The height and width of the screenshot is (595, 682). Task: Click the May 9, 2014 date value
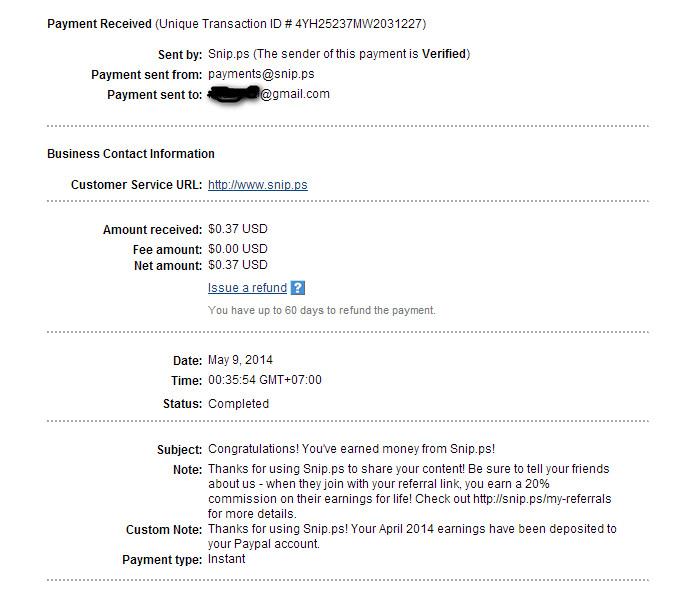pos(240,360)
